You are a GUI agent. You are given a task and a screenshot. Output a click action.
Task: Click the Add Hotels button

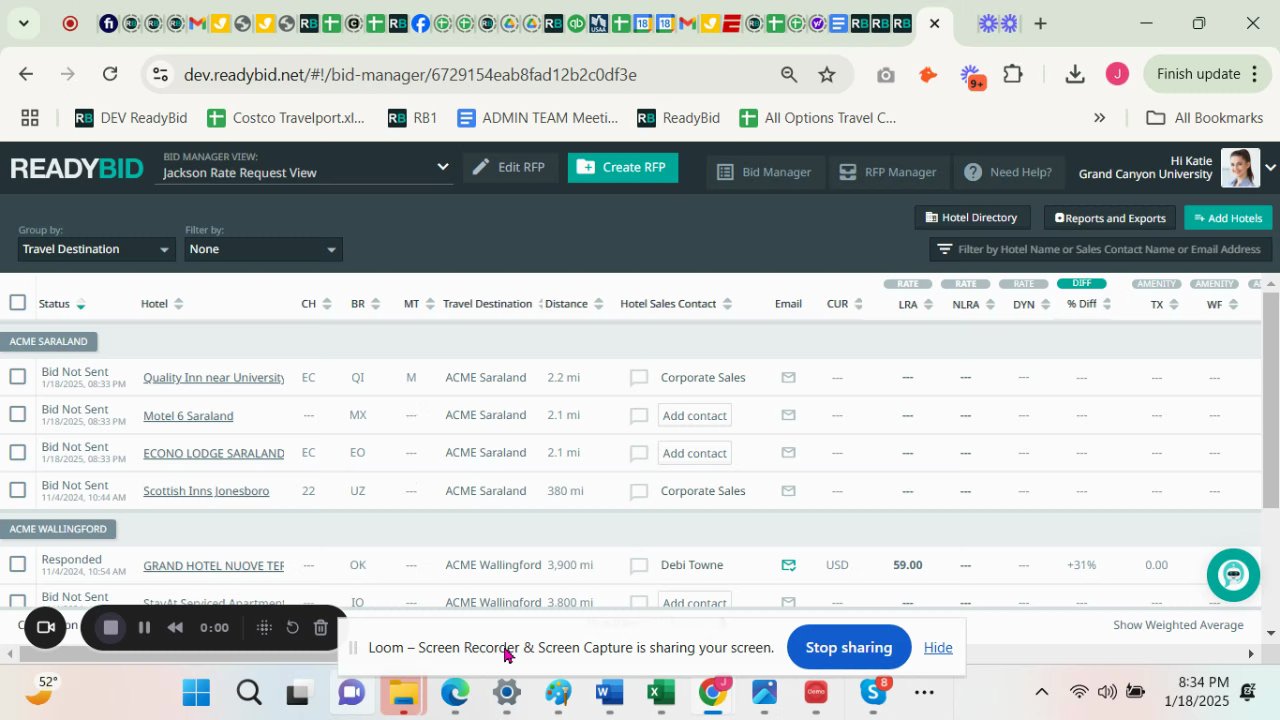(1228, 217)
